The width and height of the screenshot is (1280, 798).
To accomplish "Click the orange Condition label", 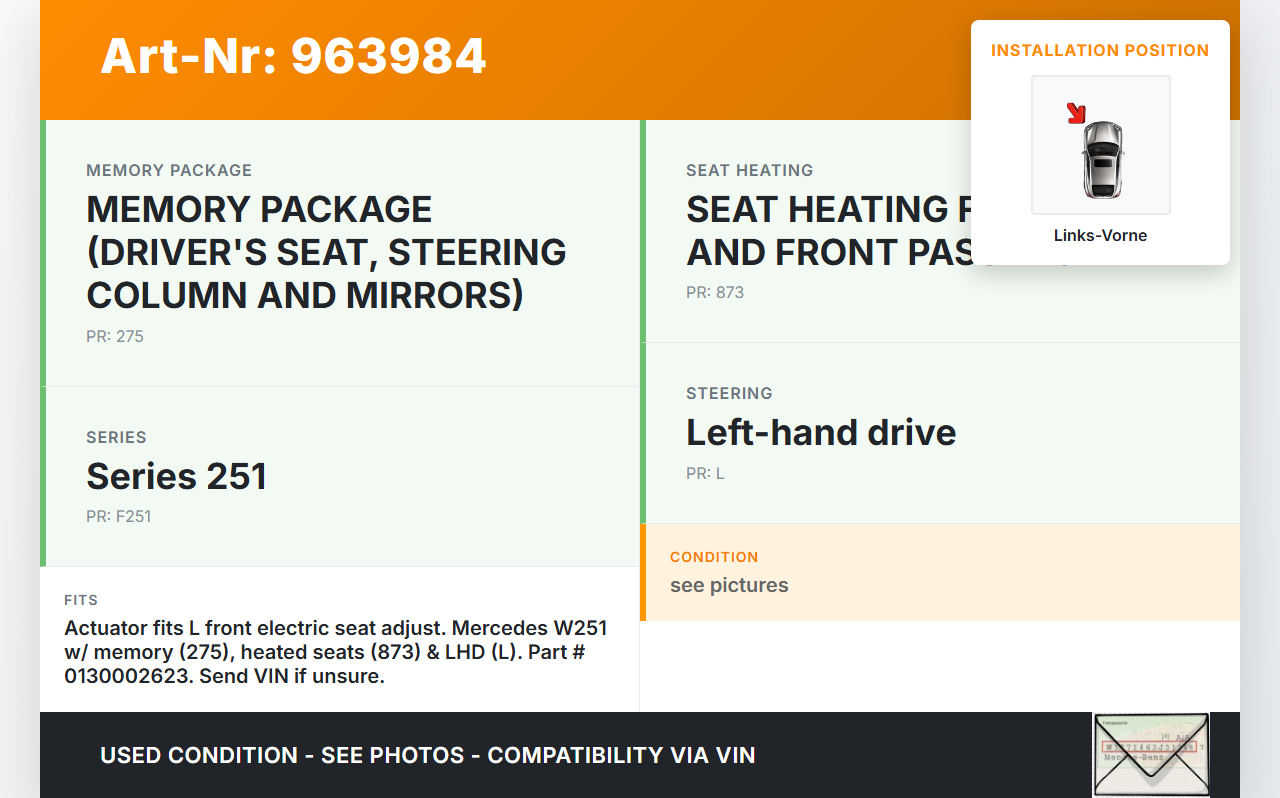I will click(714, 557).
